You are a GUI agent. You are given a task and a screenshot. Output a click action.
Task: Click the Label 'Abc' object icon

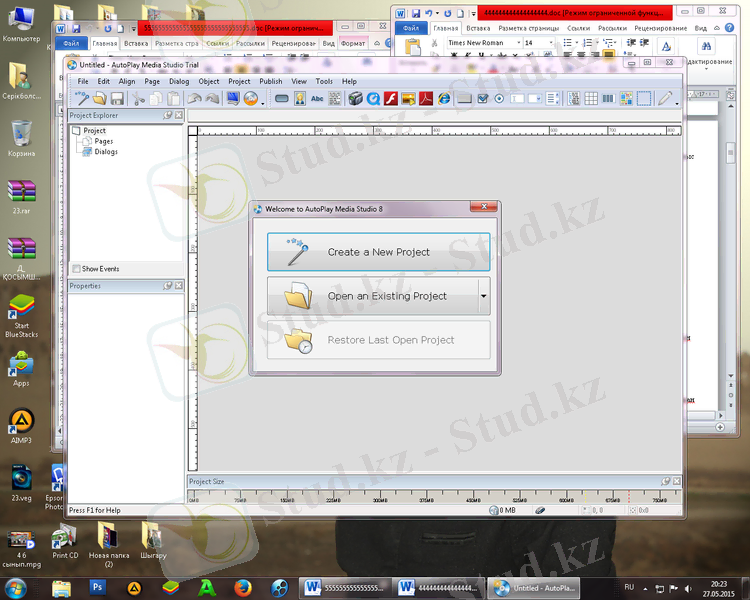(317, 99)
